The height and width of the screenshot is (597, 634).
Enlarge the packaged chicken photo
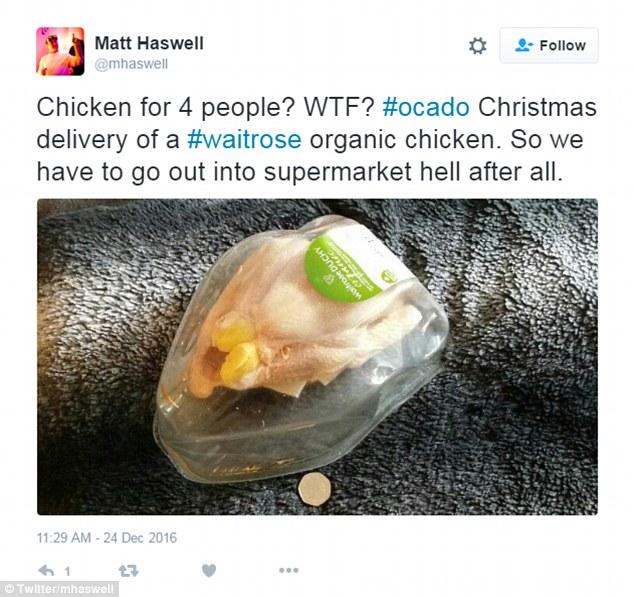click(x=317, y=357)
